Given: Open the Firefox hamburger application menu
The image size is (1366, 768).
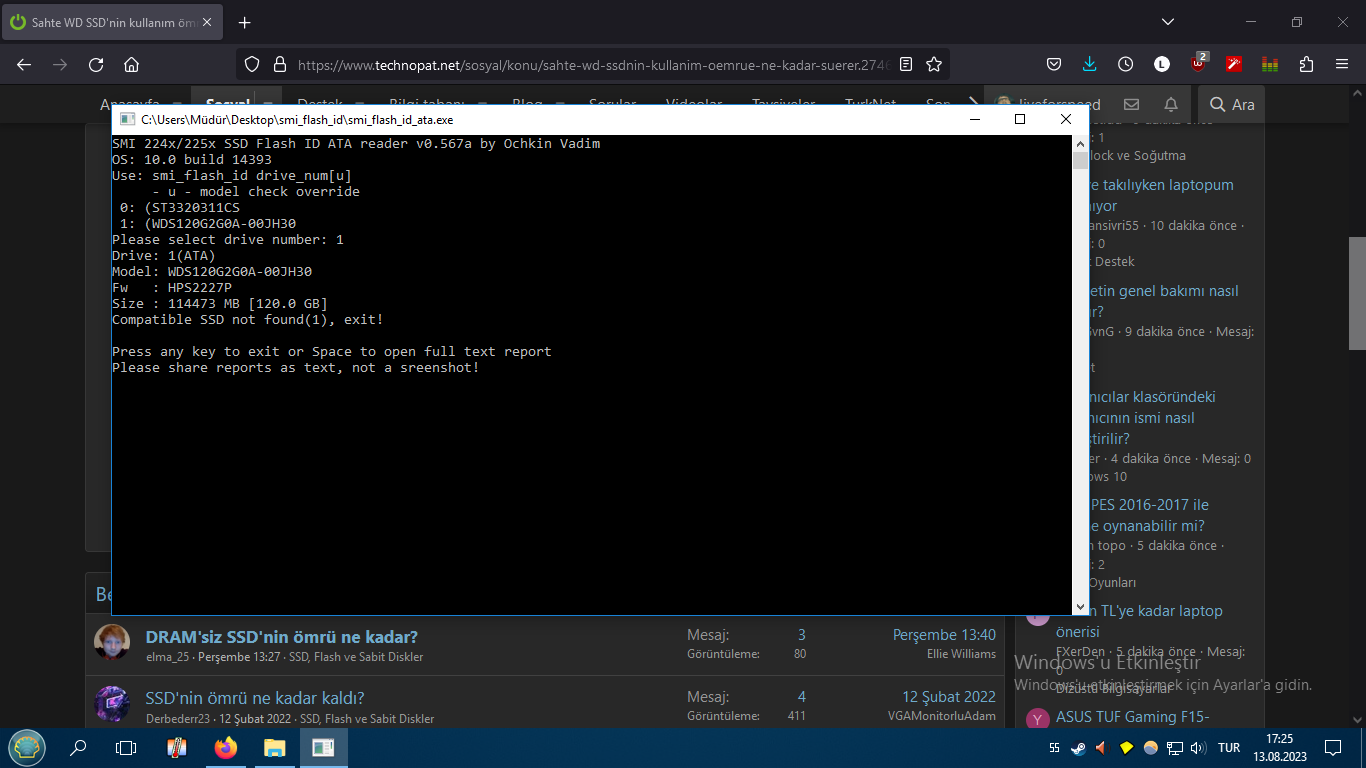Looking at the screenshot, I should coord(1342,64).
